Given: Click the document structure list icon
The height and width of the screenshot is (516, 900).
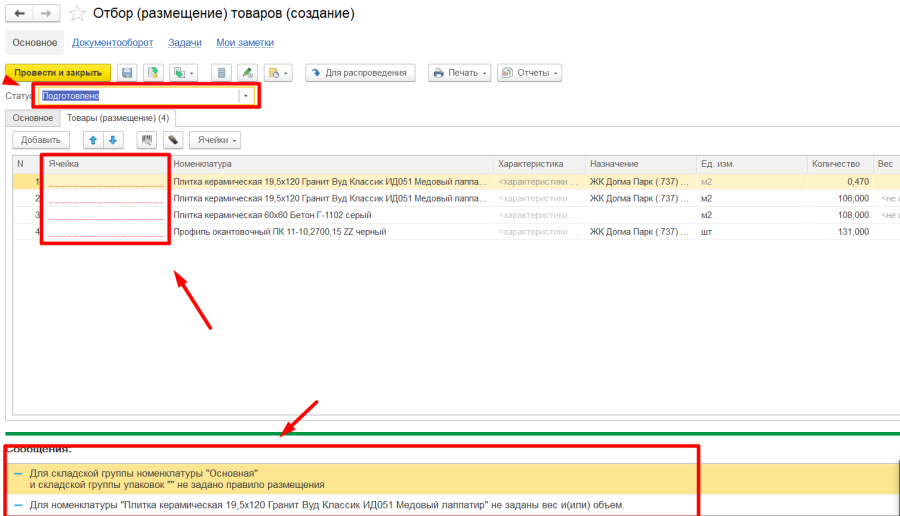Looking at the screenshot, I should (x=222, y=73).
